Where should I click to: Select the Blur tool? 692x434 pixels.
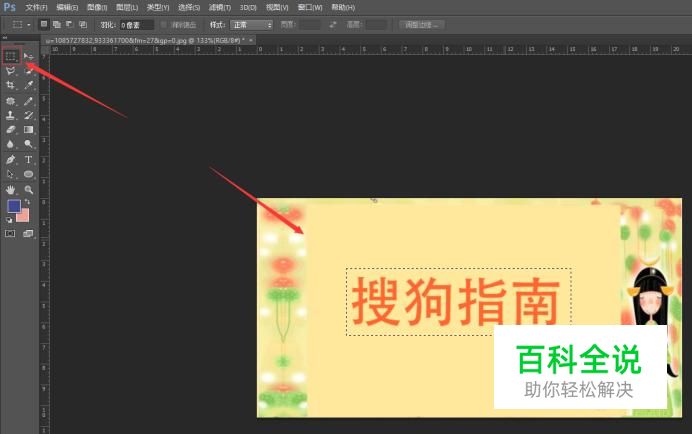[x=11, y=144]
